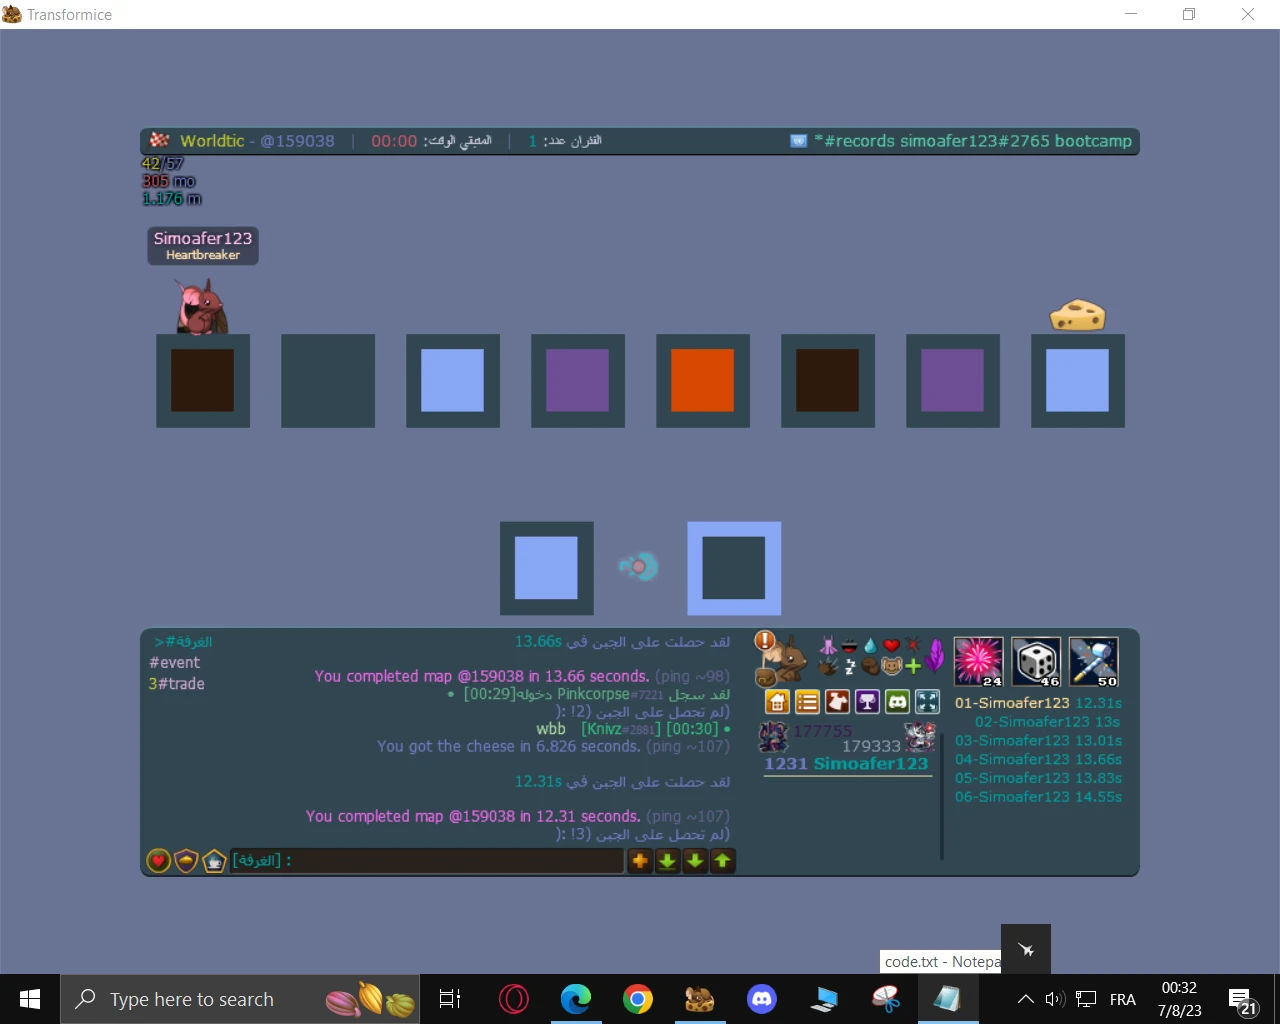The height and width of the screenshot is (1024, 1280).
Task: Click the 05-Simoafer123 13.83s record entry
Action: coord(1038,778)
